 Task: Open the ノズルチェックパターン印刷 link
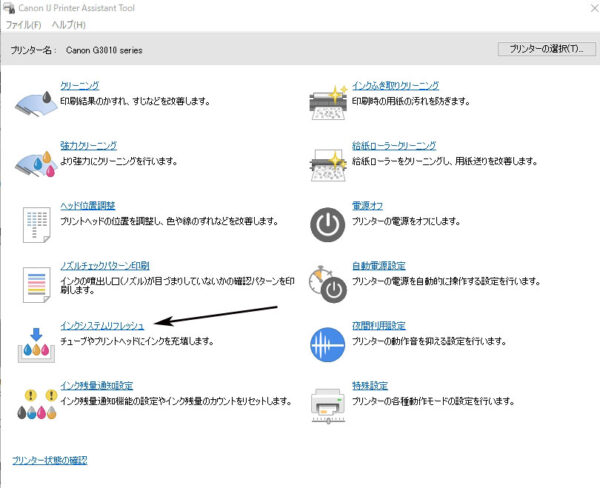104,266
